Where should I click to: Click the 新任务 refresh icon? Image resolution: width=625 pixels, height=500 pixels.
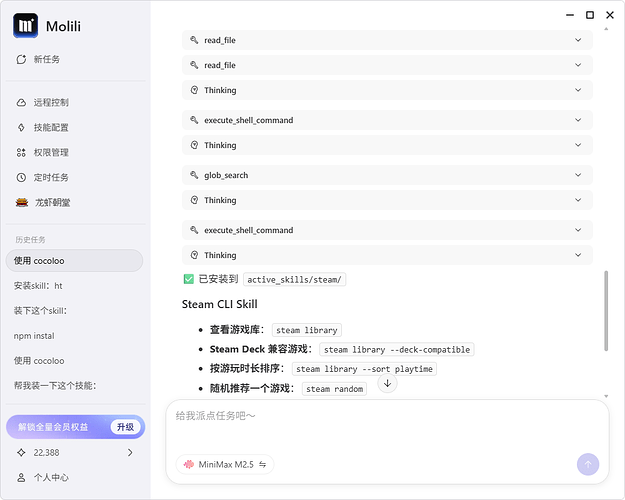(21, 59)
